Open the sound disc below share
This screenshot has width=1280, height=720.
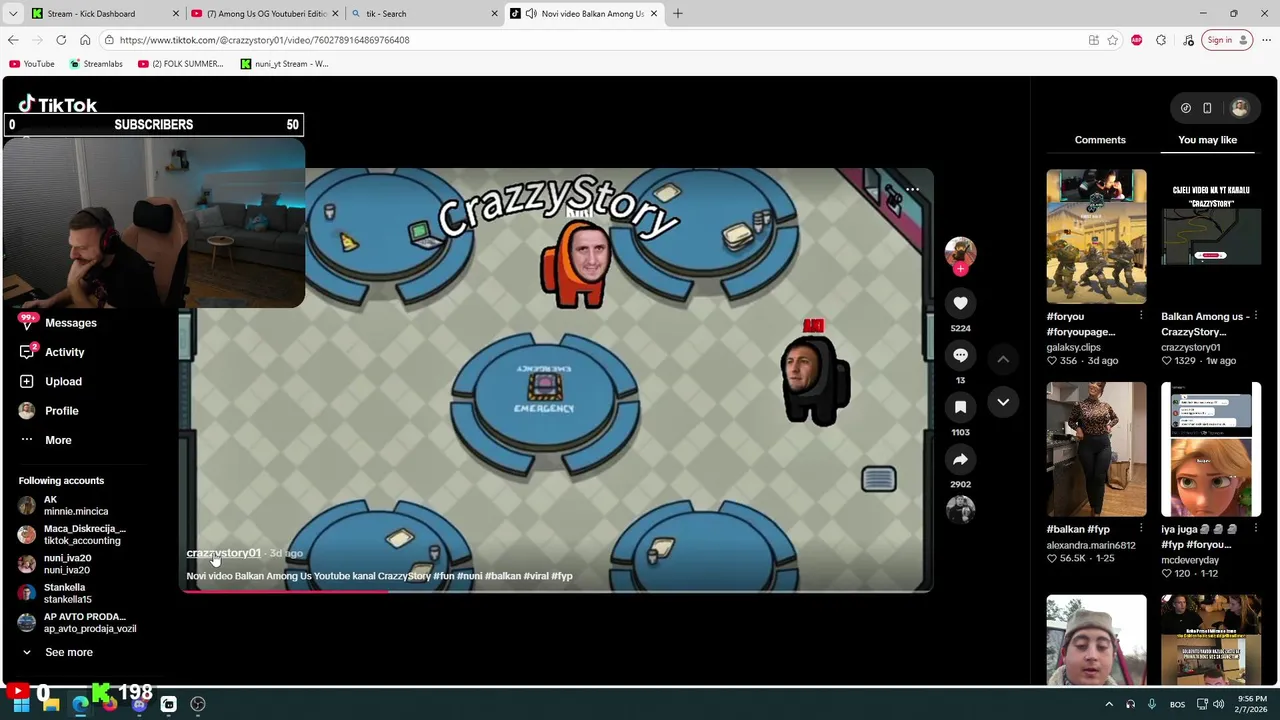coord(960,510)
